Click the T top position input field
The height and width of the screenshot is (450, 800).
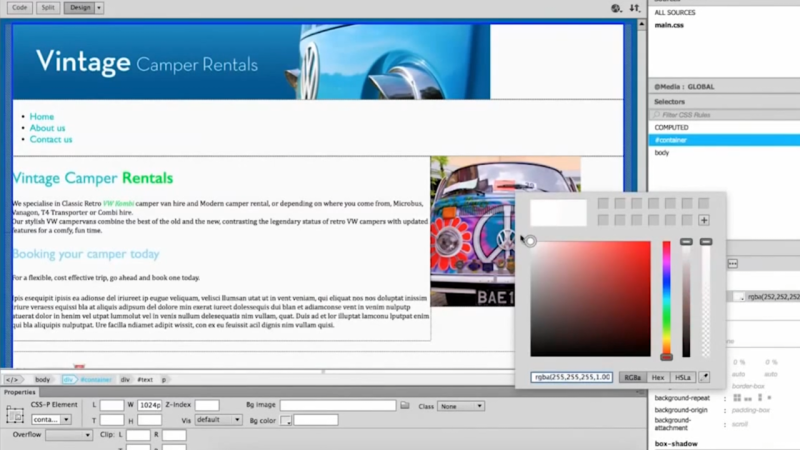(x=112, y=420)
